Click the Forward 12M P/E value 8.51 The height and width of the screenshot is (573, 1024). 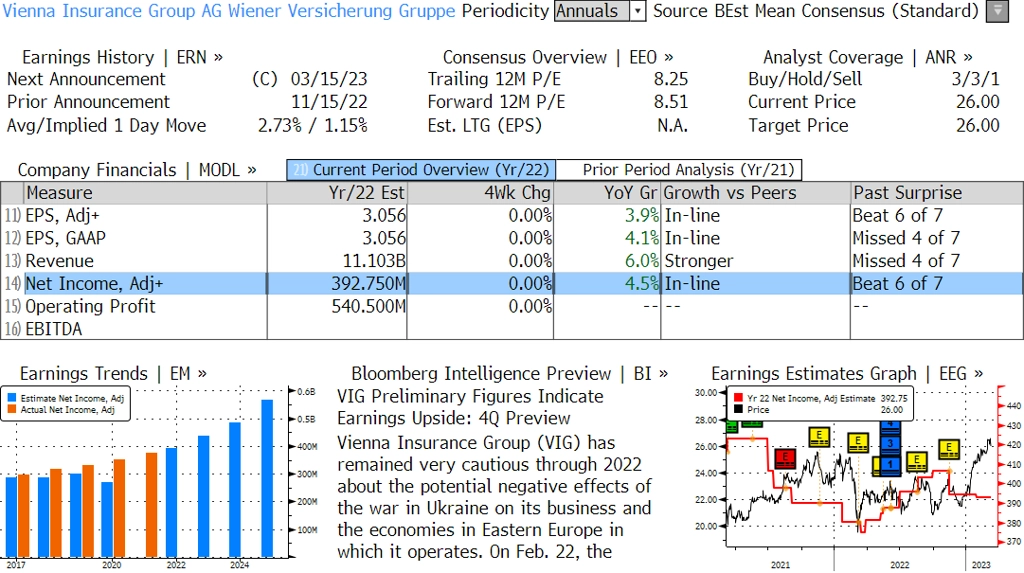671,102
